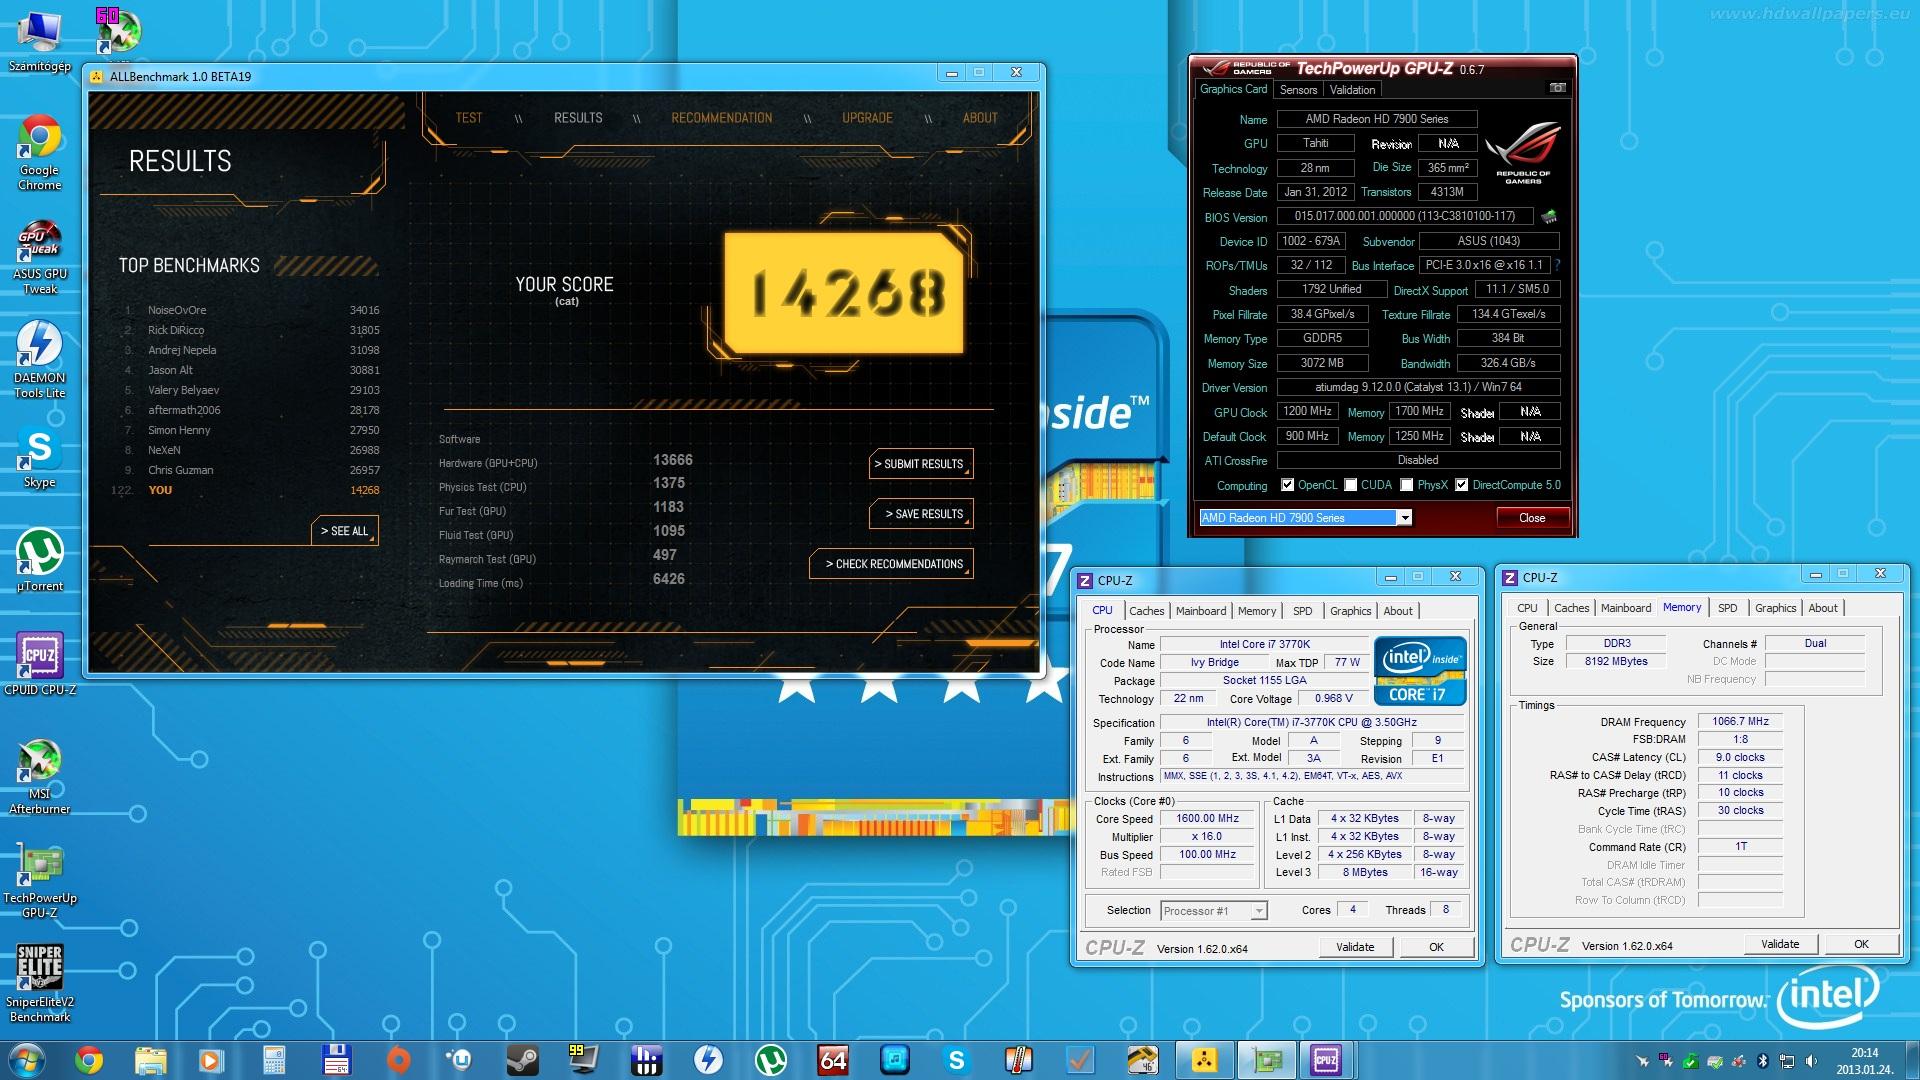Launch µTorrent desktop shortcut
Viewport: 1920px width, 1080px height.
click(x=39, y=560)
